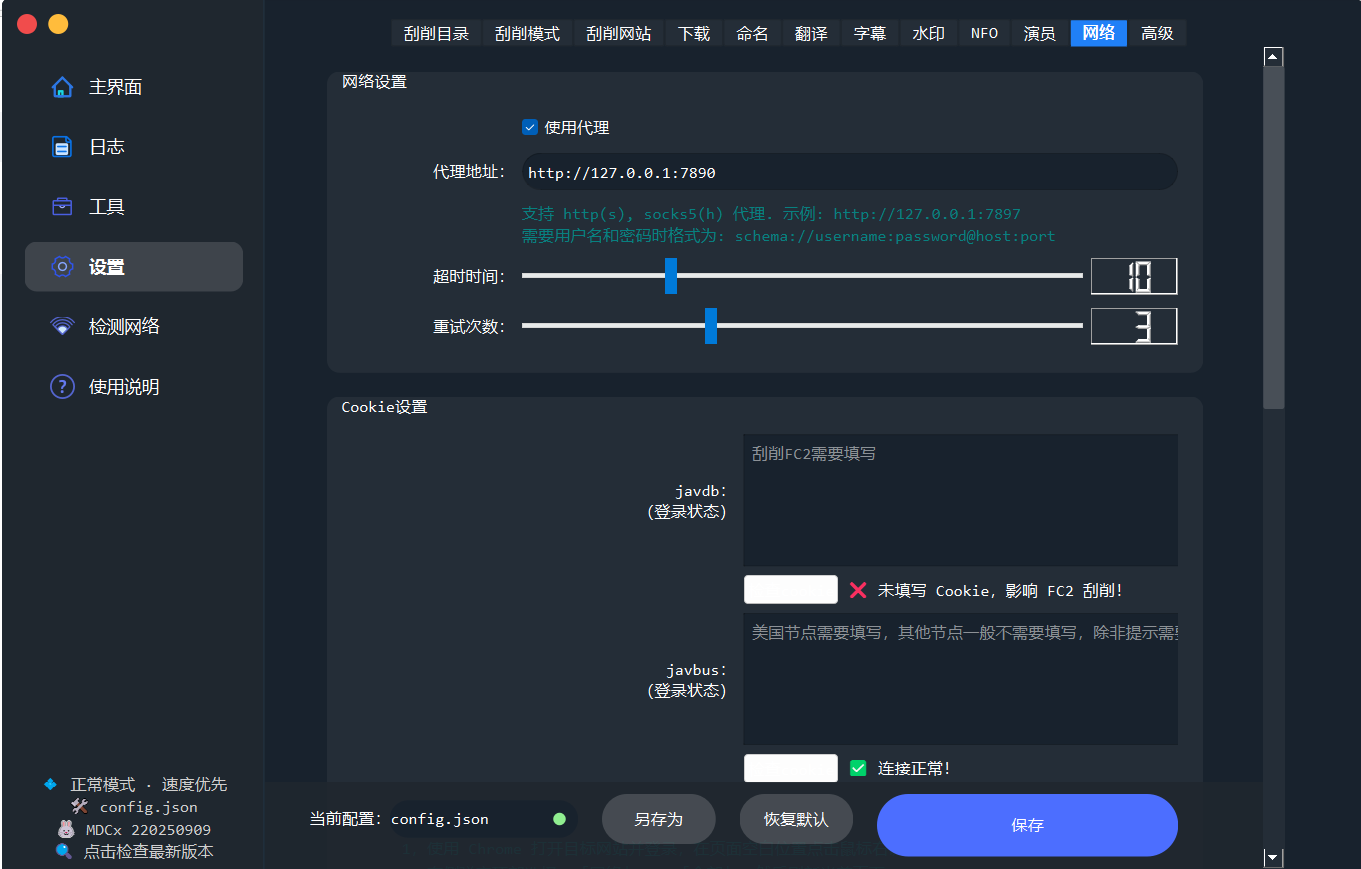Click the 保存 button
The width and height of the screenshot is (1361, 869).
[1027, 825]
